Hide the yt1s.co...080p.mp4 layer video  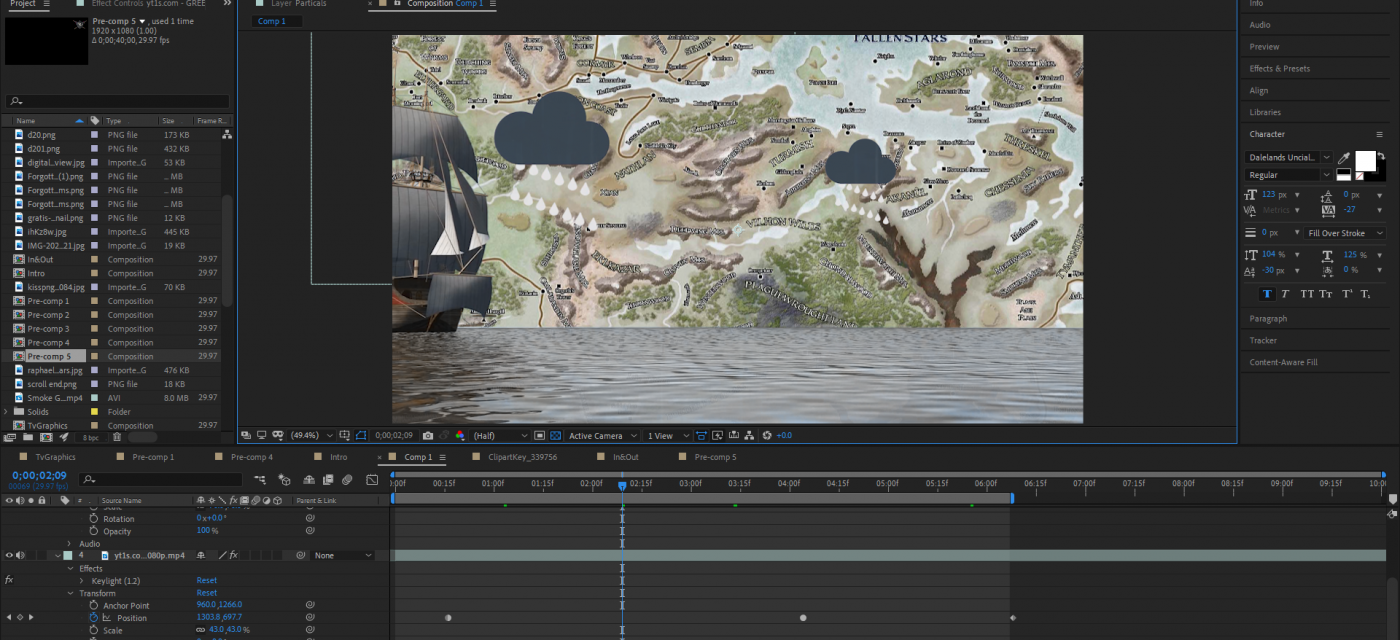[9, 555]
